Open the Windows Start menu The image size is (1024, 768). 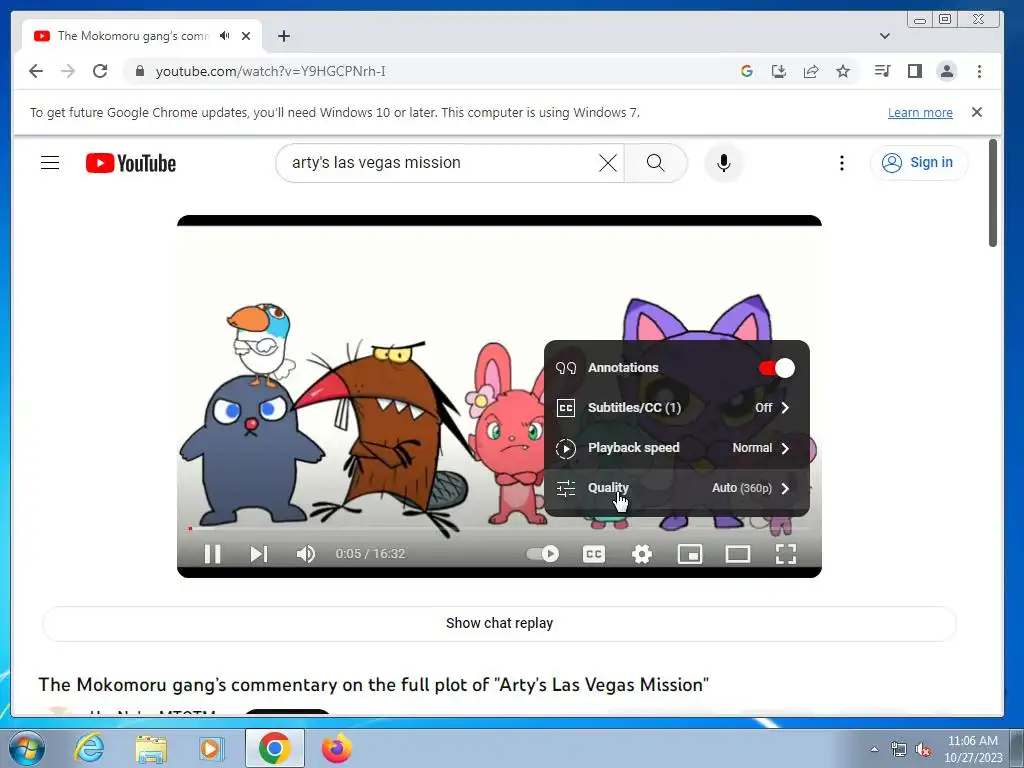[26, 748]
